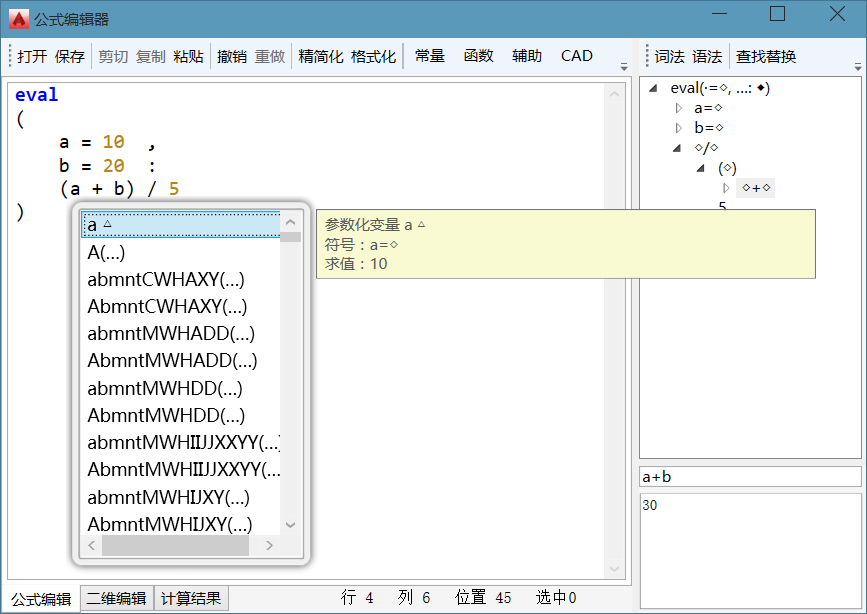This screenshot has height=614, width=867.
Task: Click the 查找替换 (Find Replace) button
Action: [766, 56]
